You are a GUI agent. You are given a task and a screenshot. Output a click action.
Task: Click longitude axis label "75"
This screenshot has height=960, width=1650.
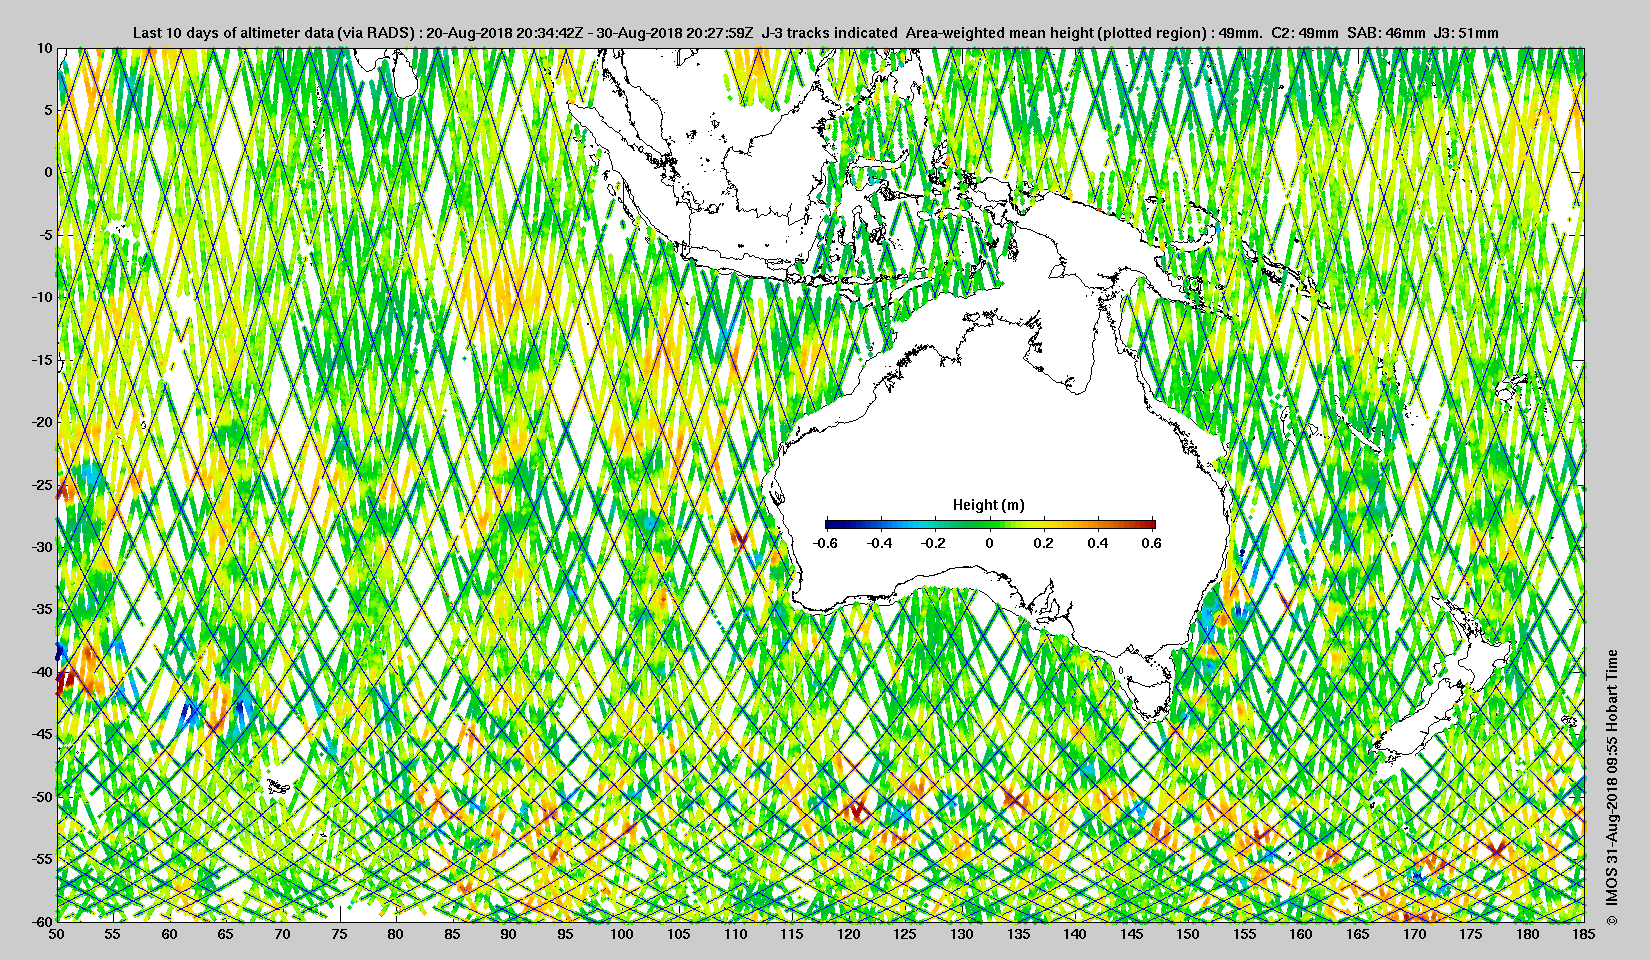click(x=339, y=934)
